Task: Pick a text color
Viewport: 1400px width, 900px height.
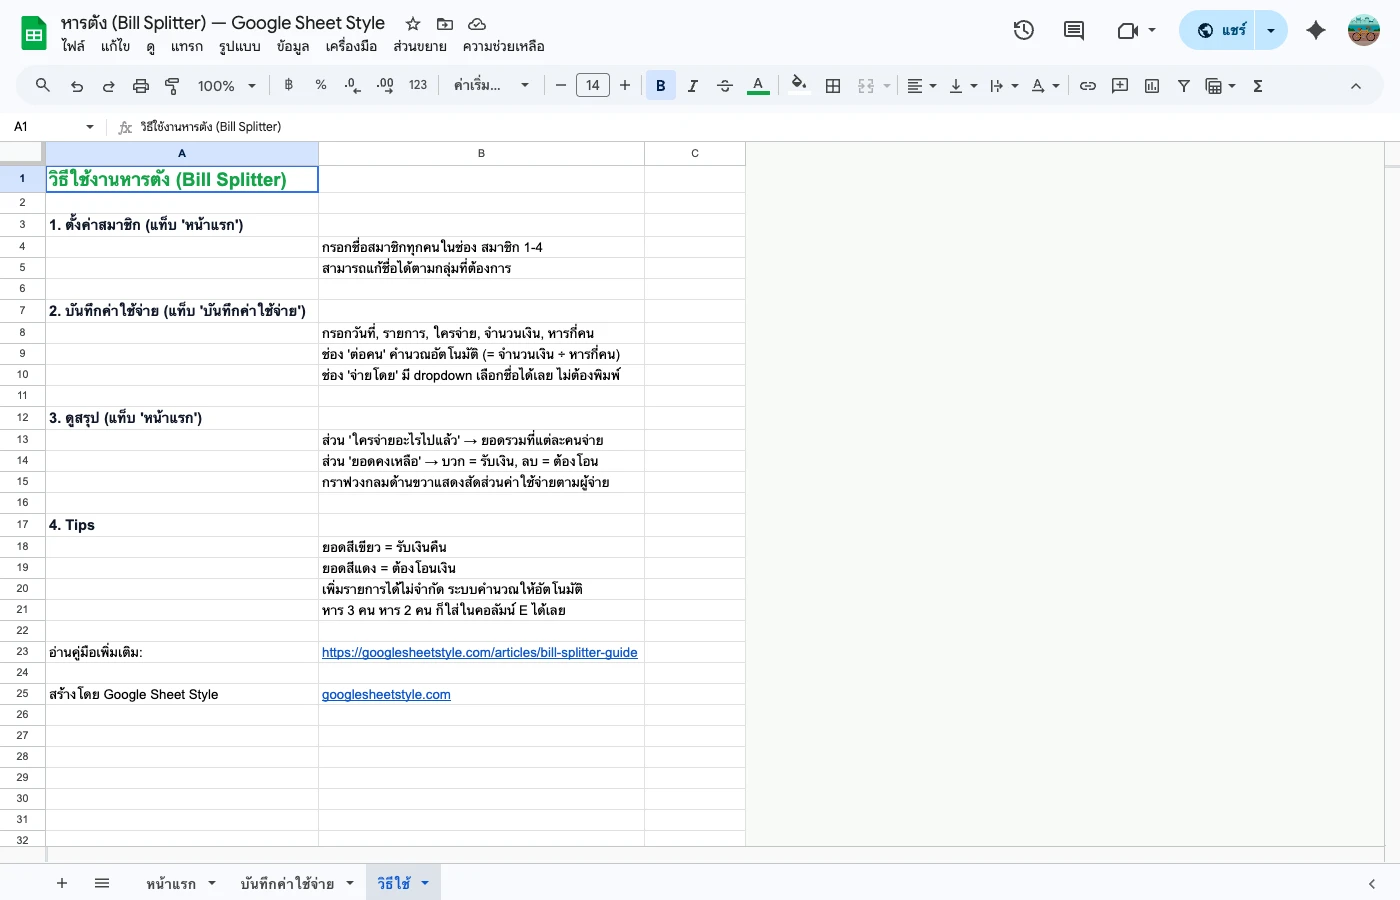Action: (x=758, y=85)
